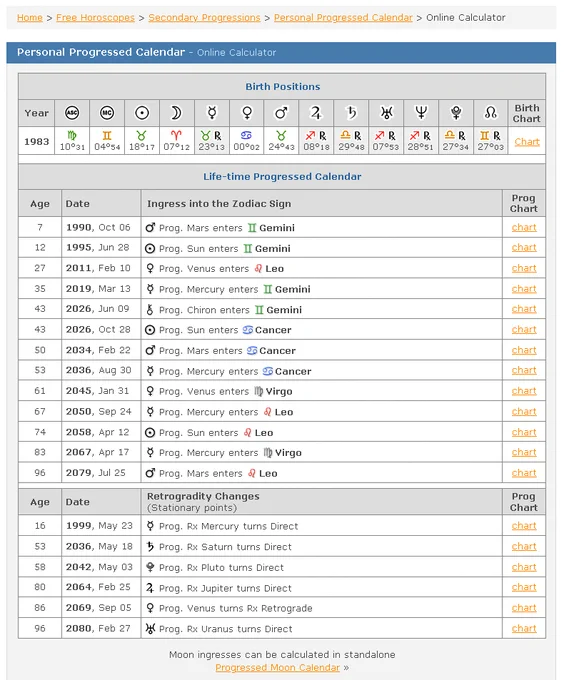
Task: Click Virgo glyph in 2045 Jan 31 row
Action: (258, 392)
